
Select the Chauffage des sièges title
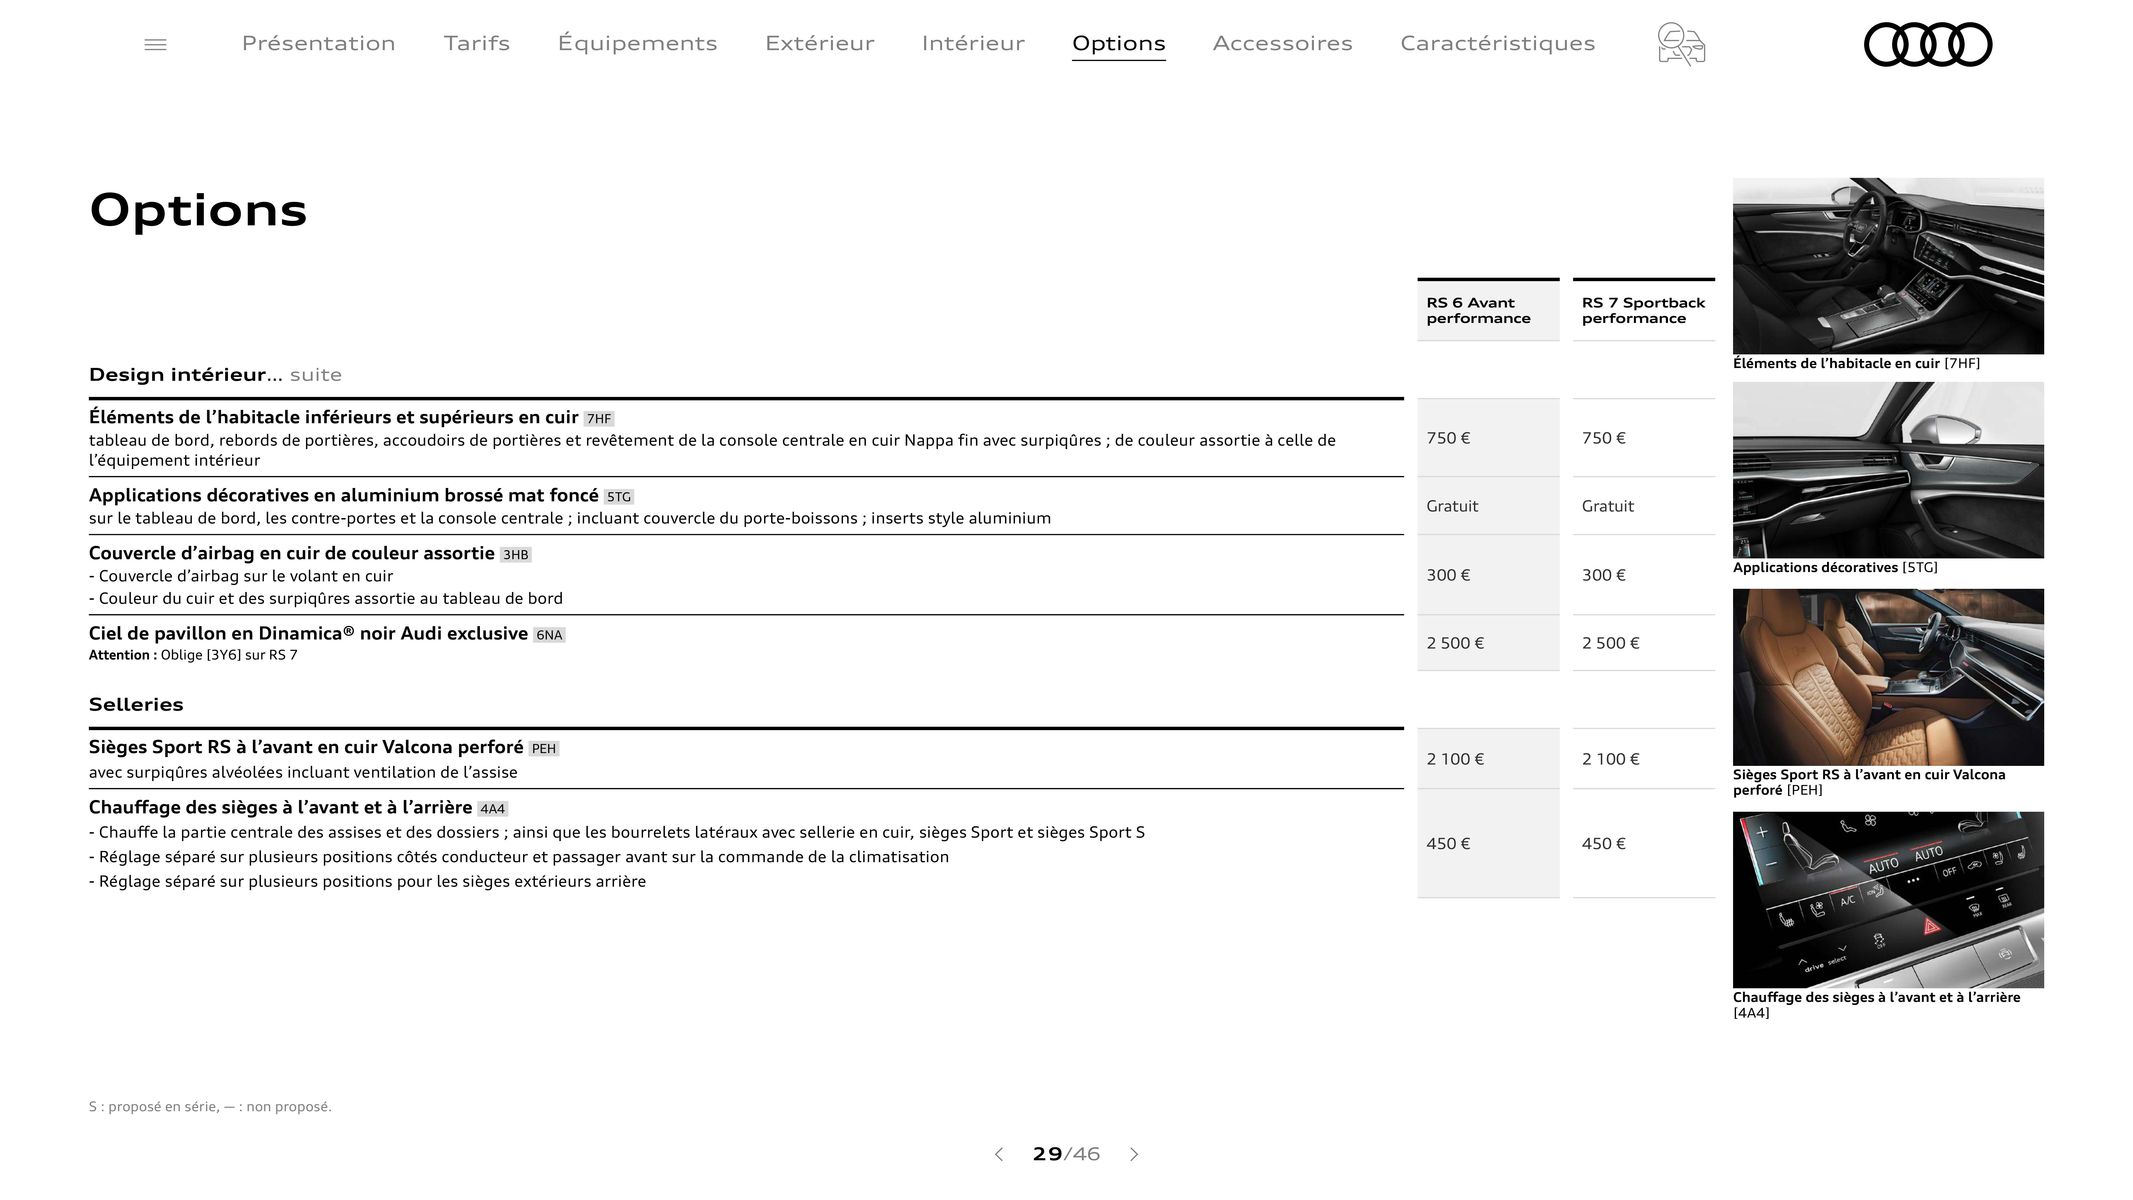coord(280,807)
